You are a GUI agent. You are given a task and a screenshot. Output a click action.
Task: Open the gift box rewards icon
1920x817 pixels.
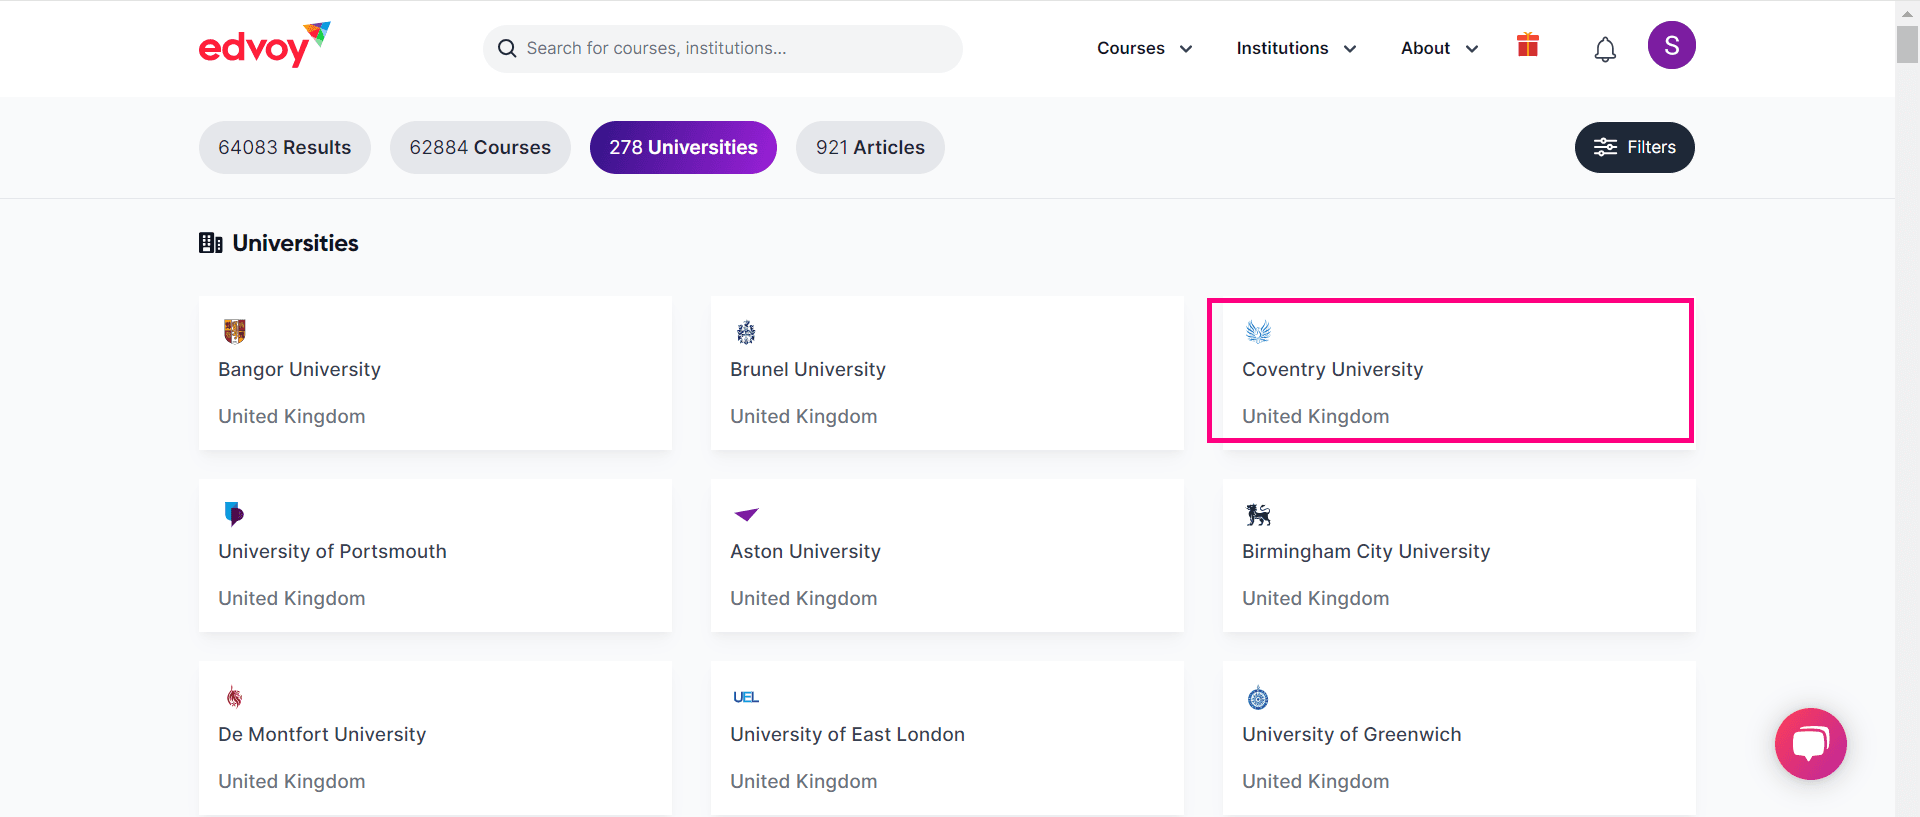click(x=1527, y=45)
